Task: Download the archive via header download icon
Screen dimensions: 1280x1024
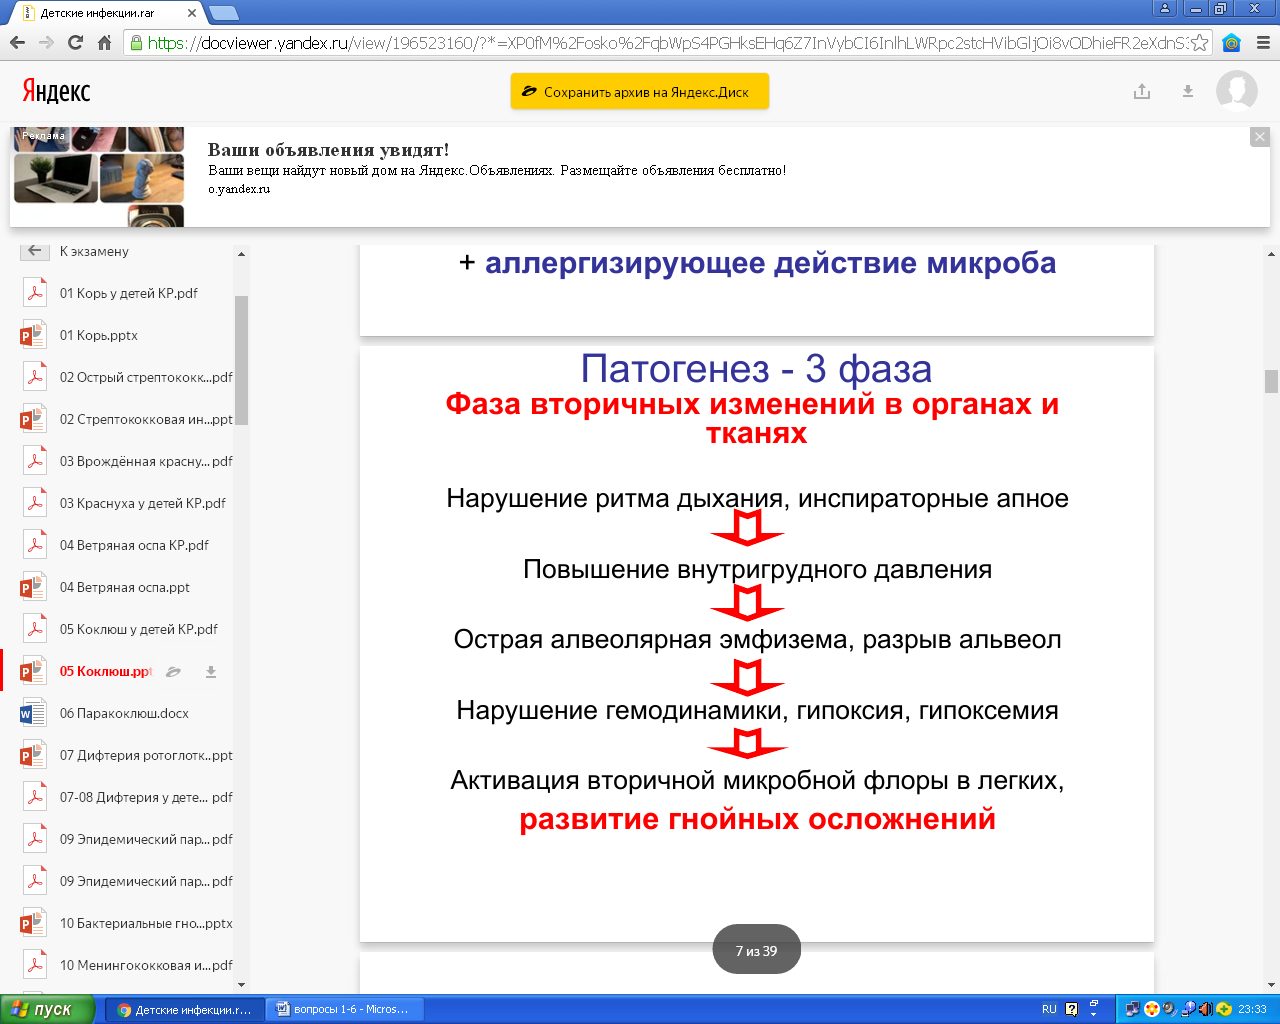Action: point(1188,92)
